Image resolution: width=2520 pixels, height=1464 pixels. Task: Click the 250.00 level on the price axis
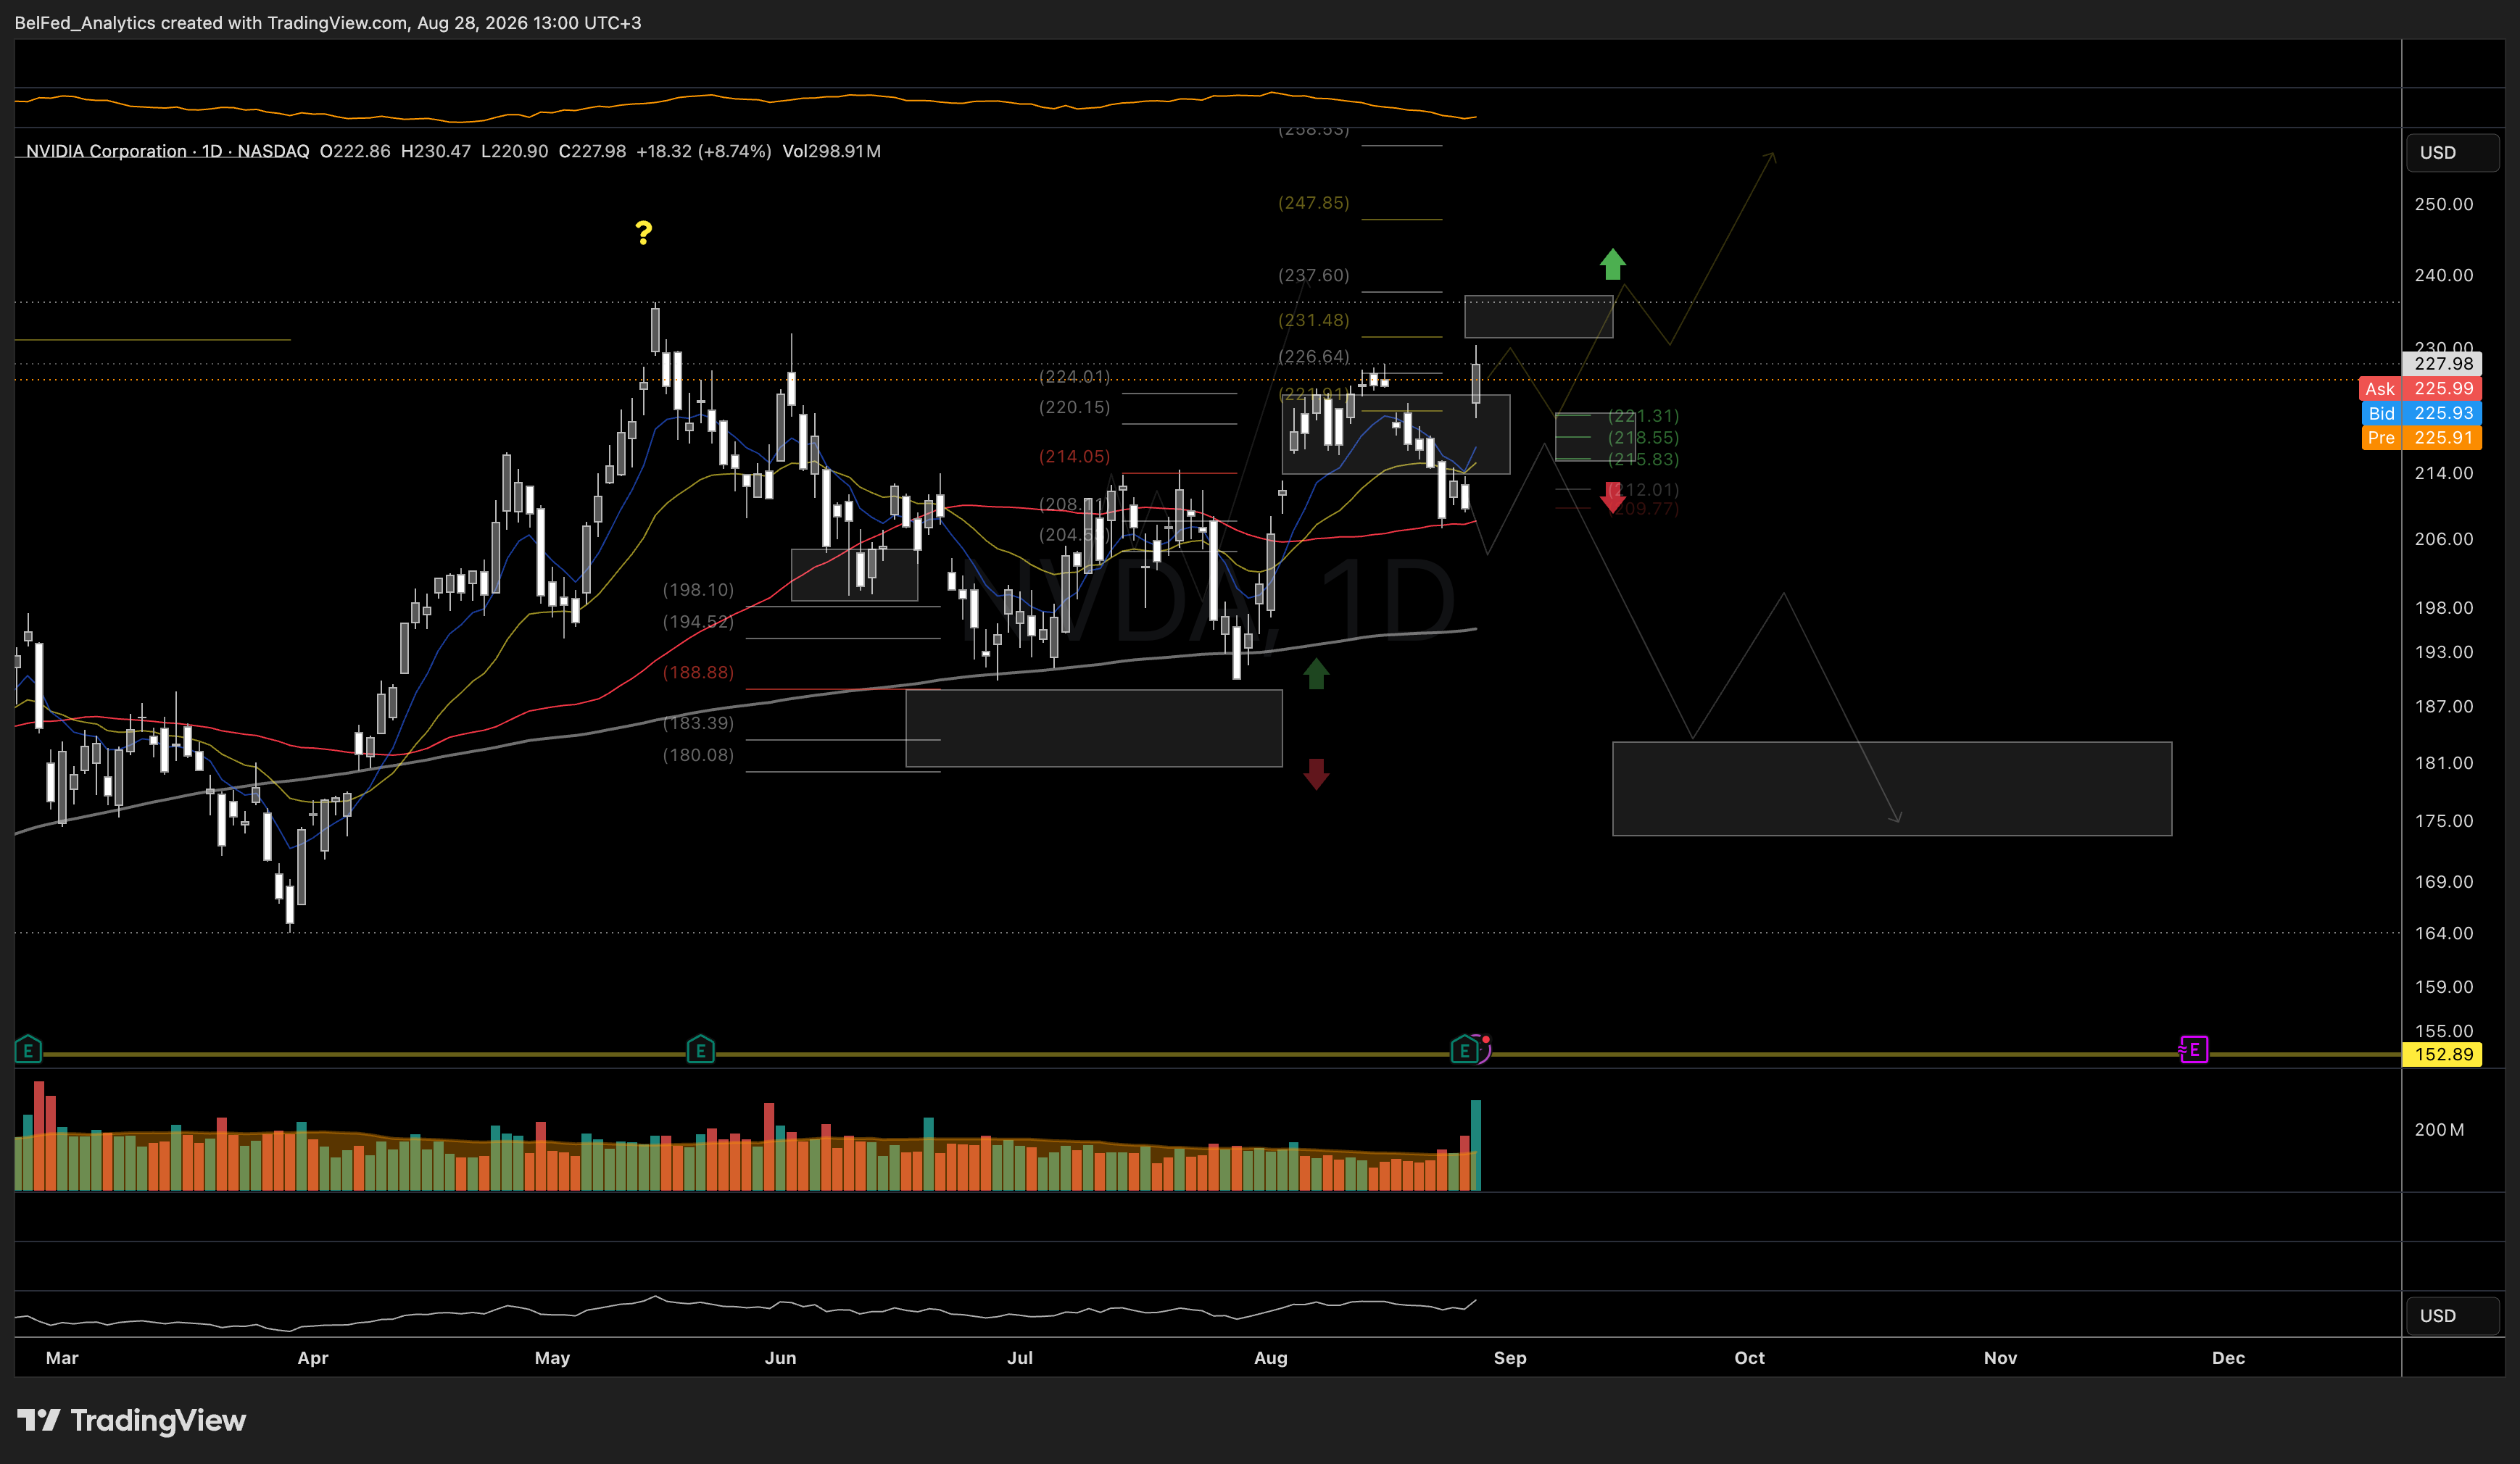[2443, 204]
